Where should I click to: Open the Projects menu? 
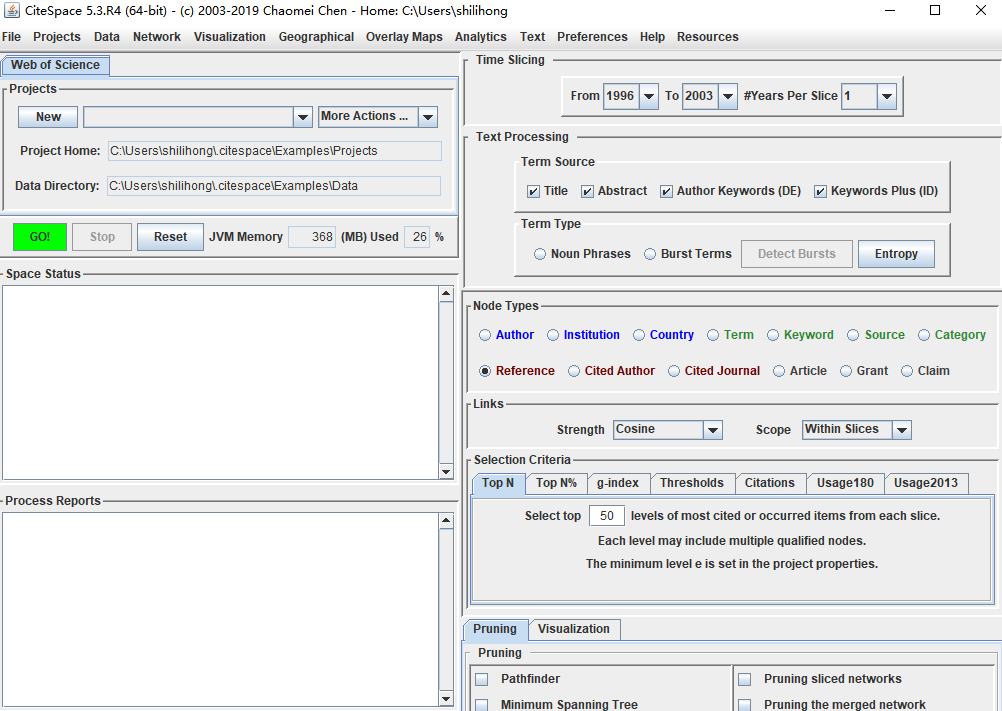click(57, 37)
